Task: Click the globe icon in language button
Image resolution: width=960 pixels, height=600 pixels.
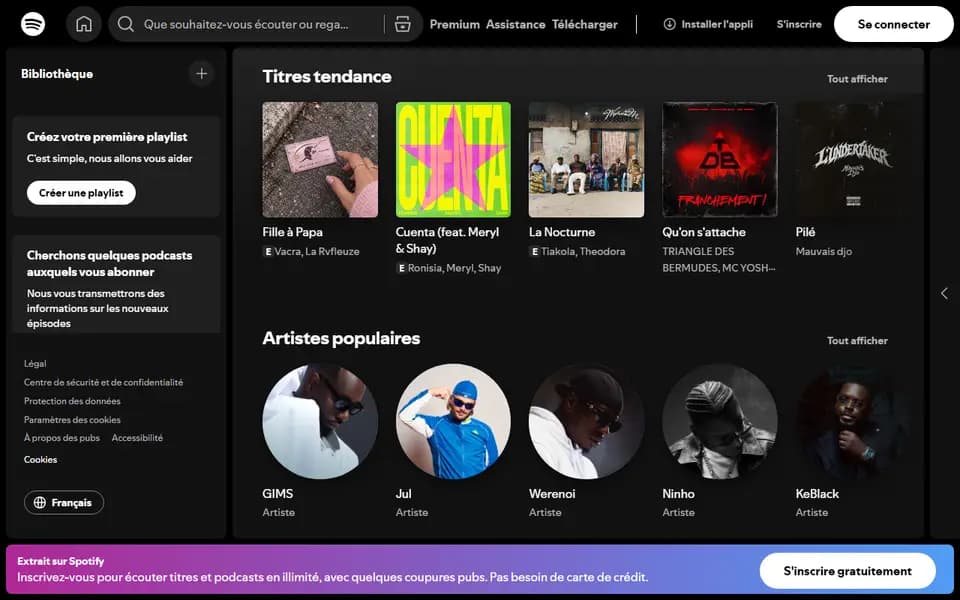Action: click(x=40, y=503)
